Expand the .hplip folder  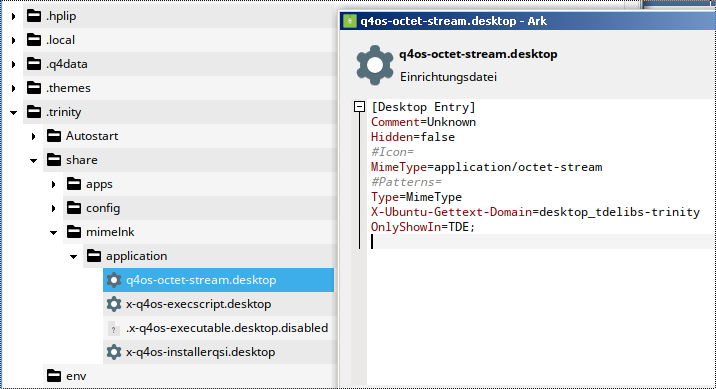click(x=13, y=16)
